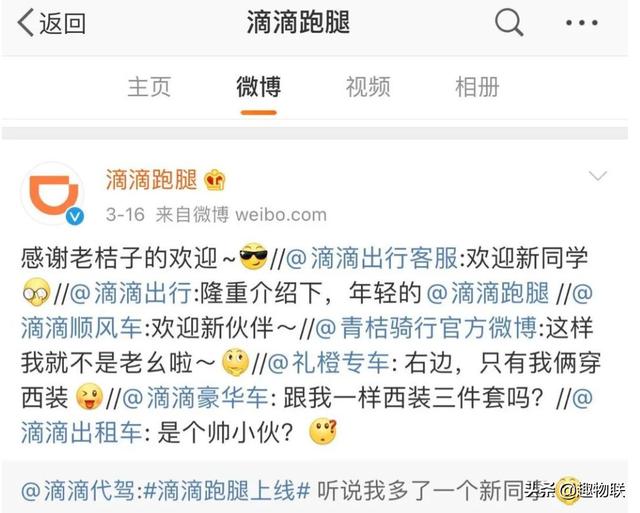Viewport: 640px width, 513px height.
Task: Tap the blue verified badge on avatar
Action: click(x=75, y=216)
